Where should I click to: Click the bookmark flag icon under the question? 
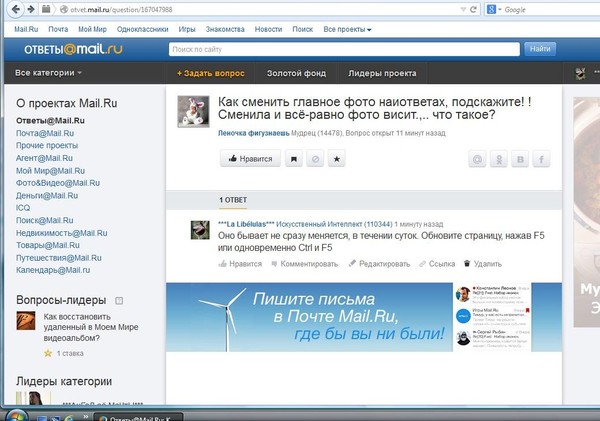294,159
